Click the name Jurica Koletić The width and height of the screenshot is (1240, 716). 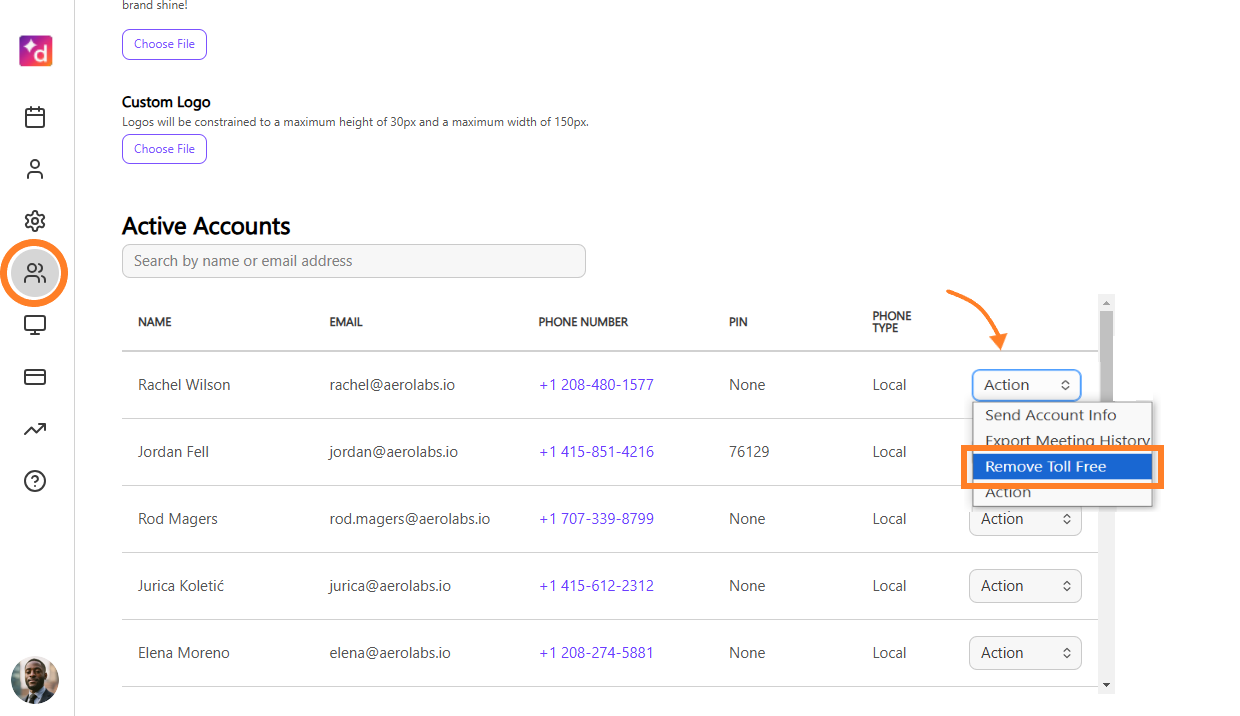pos(181,586)
